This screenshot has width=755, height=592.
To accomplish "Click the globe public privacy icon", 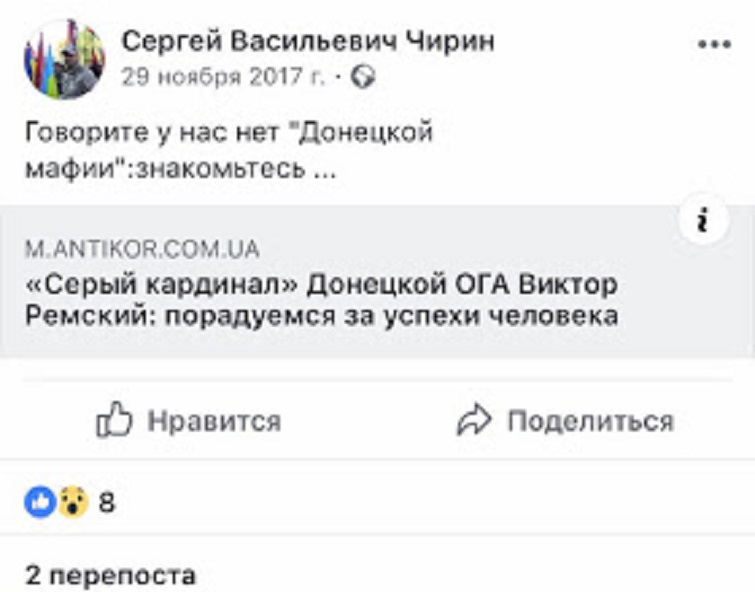I will coord(363,76).
